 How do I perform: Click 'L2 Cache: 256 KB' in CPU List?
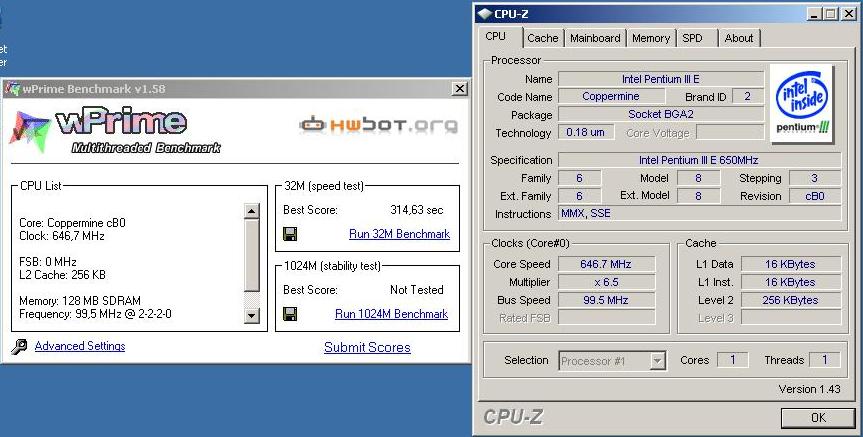click(62, 275)
